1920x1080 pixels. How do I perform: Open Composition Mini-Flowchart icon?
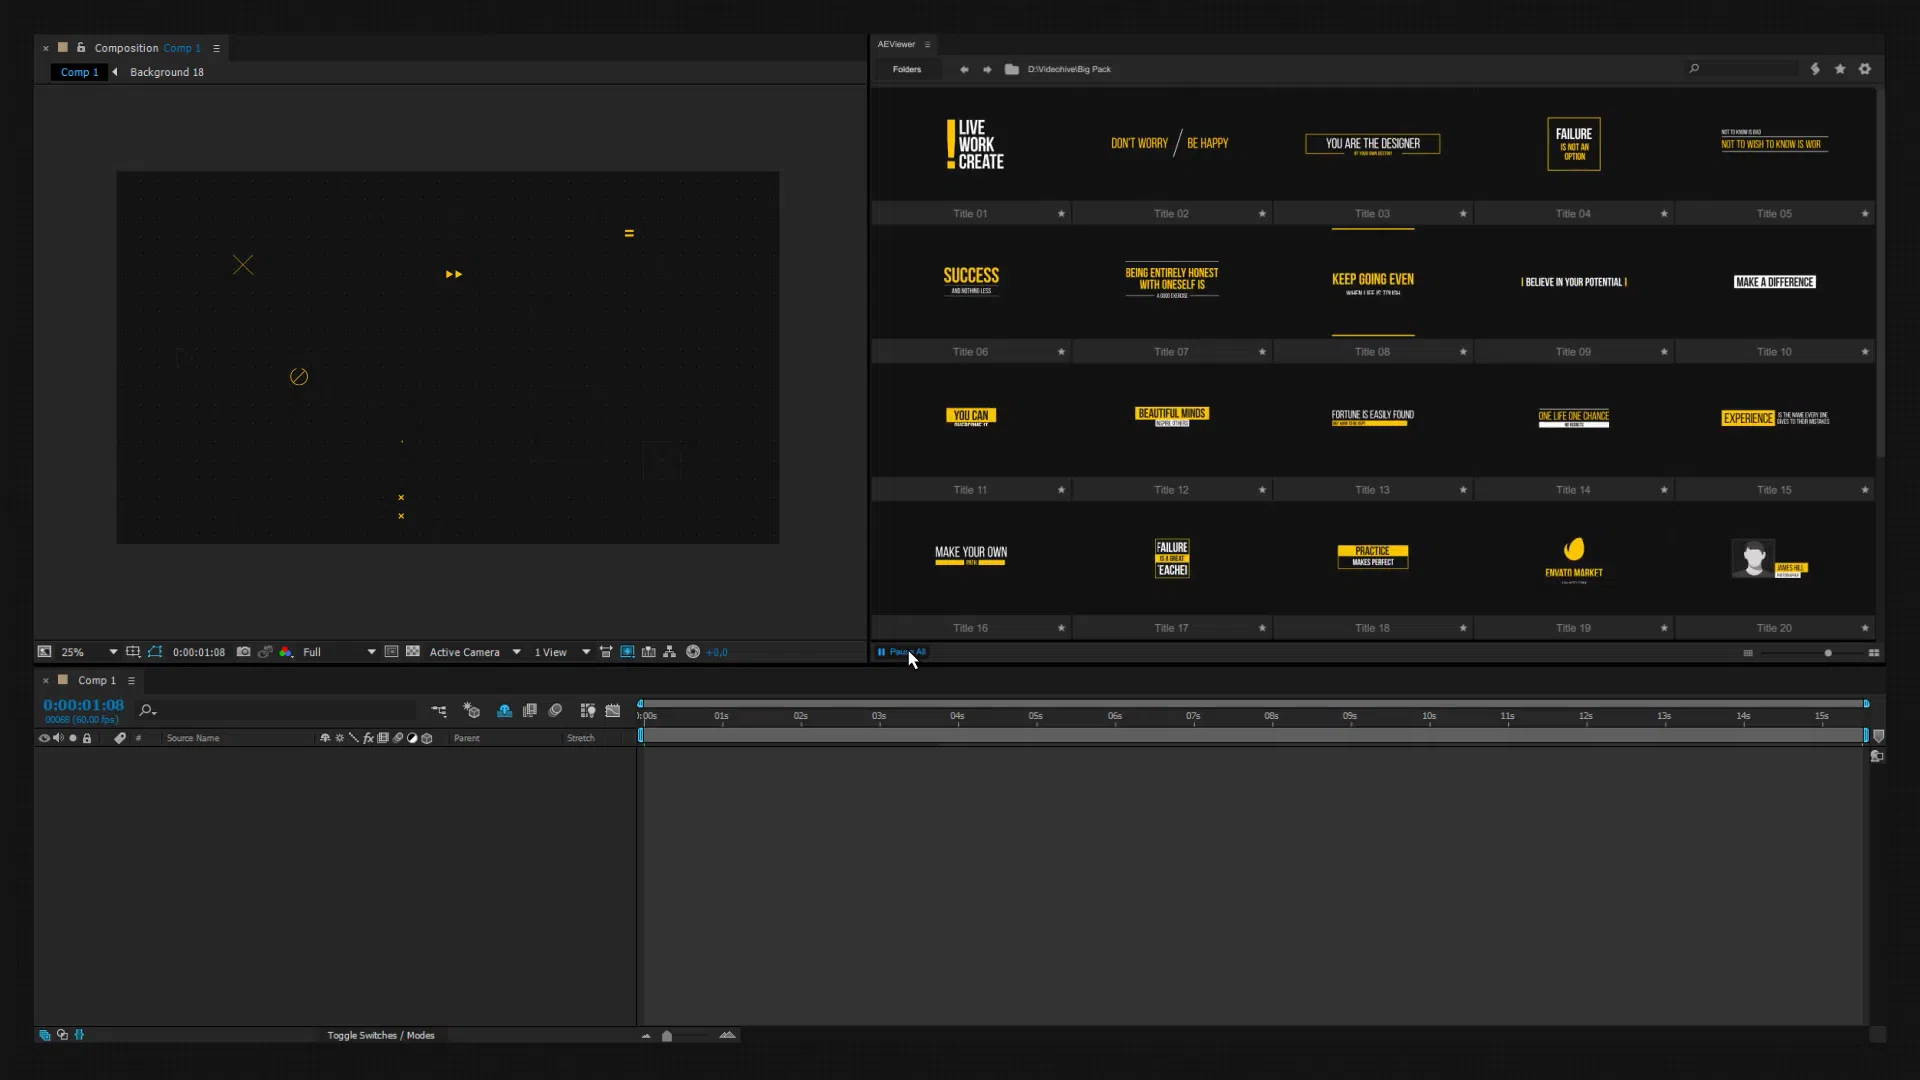tap(439, 711)
